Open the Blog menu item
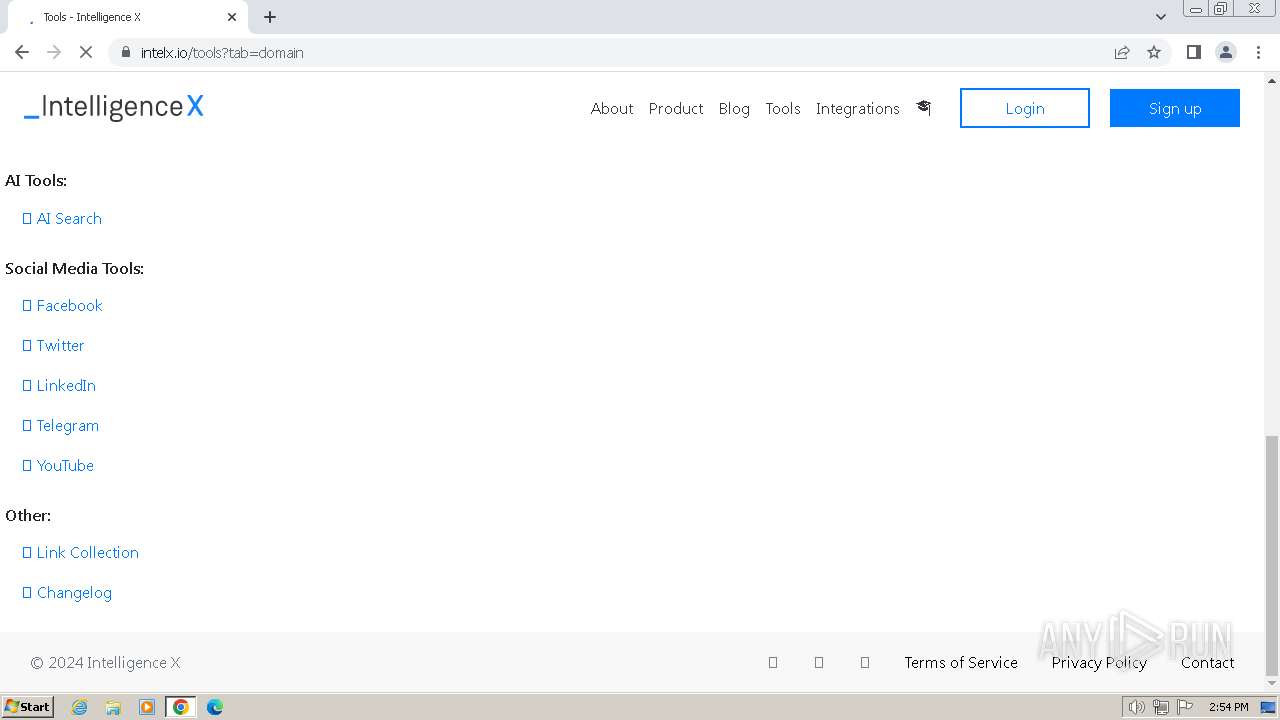 coord(734,108)
